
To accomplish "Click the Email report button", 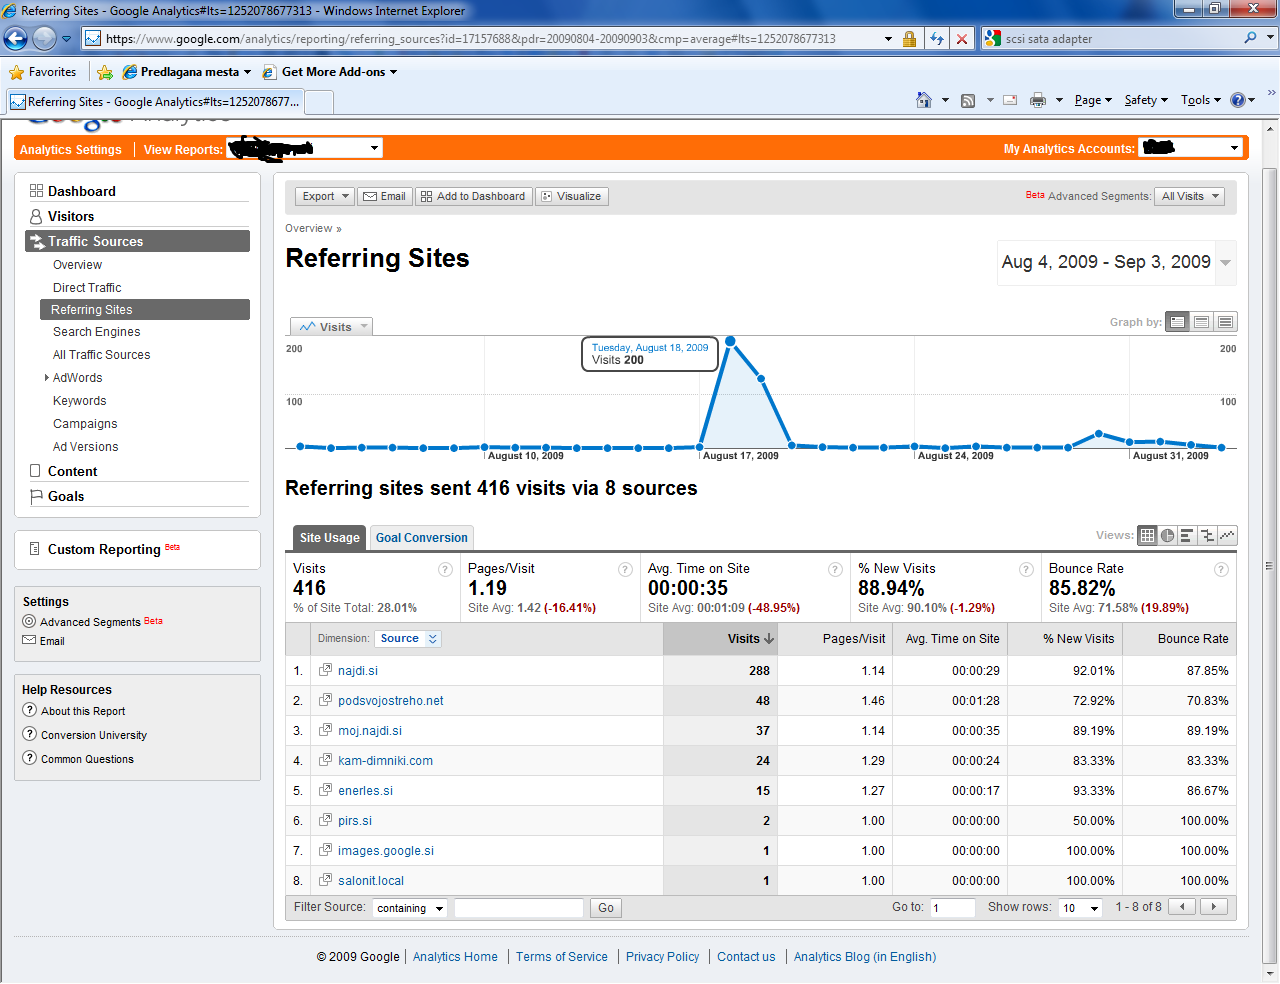I will (385, 196).
